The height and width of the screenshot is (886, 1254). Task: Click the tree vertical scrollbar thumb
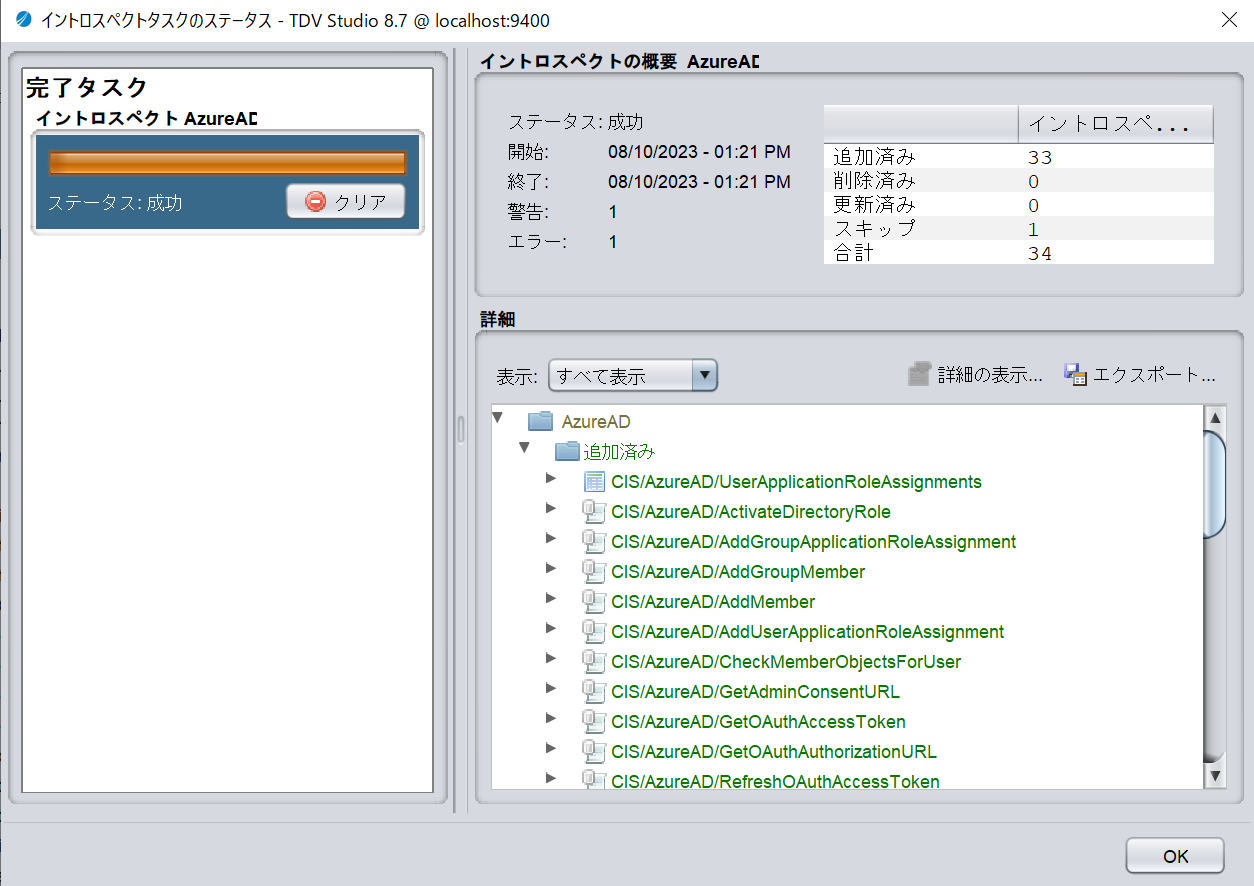1215,485
